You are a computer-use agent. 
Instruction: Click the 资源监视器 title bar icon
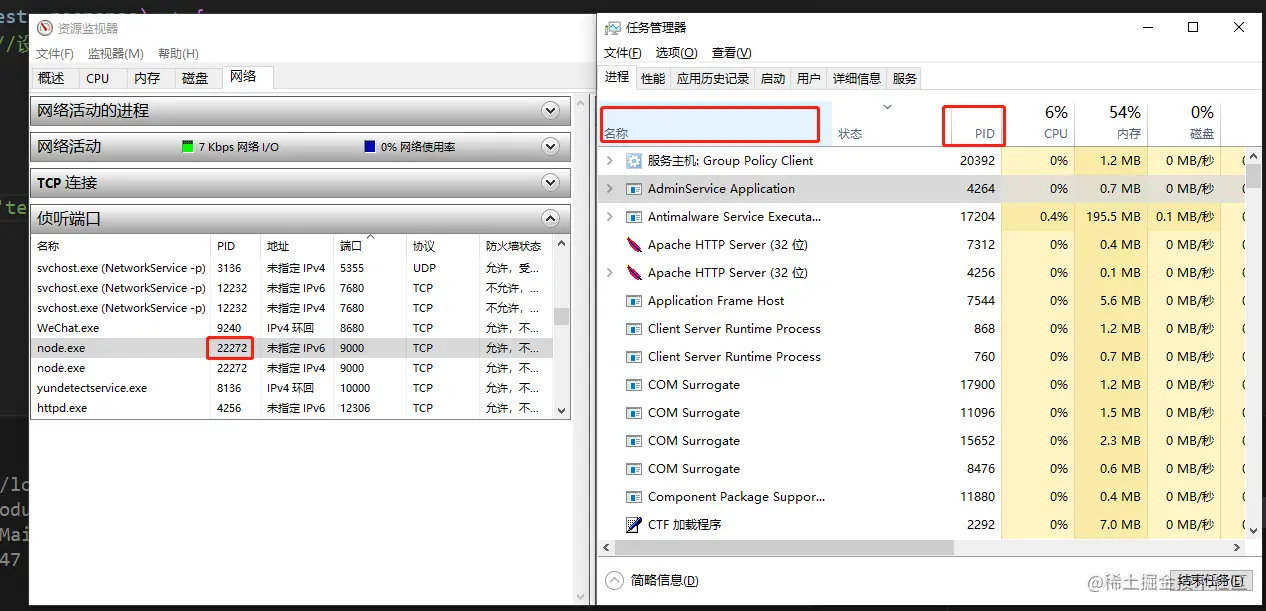pyautogui.click(x=44, y=29)
